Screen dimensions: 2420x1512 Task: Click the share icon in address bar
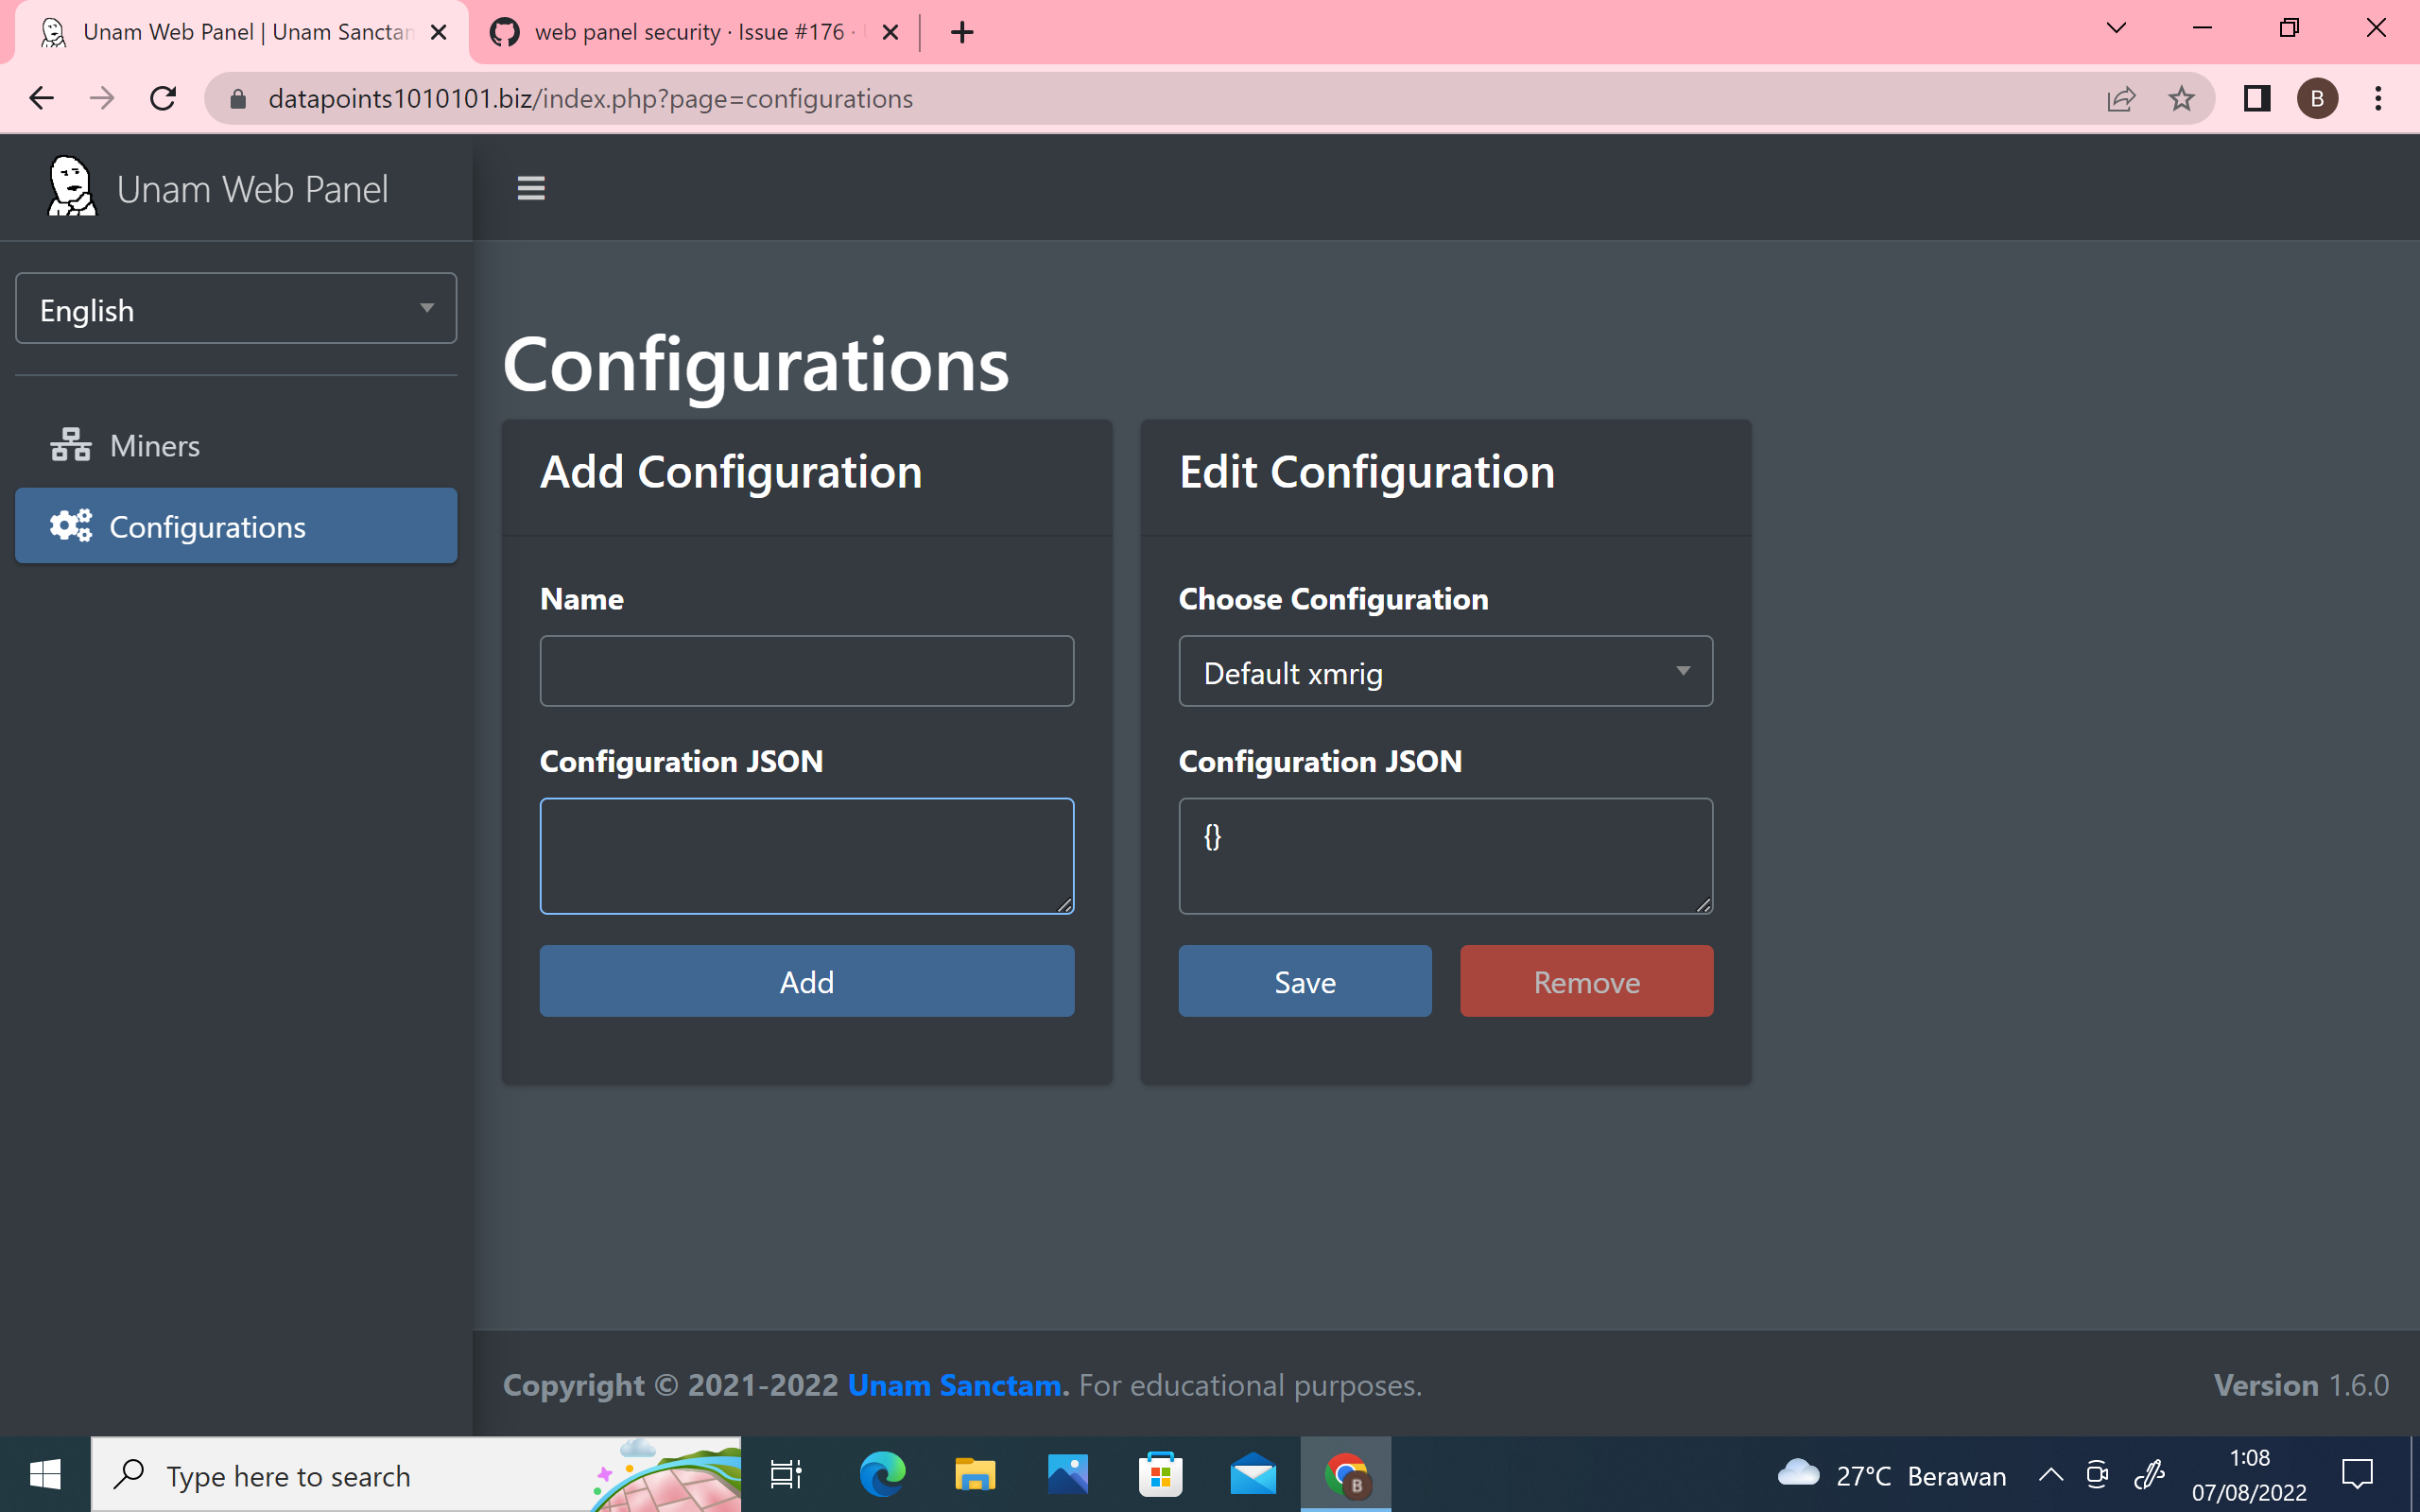coord(2122,98)
